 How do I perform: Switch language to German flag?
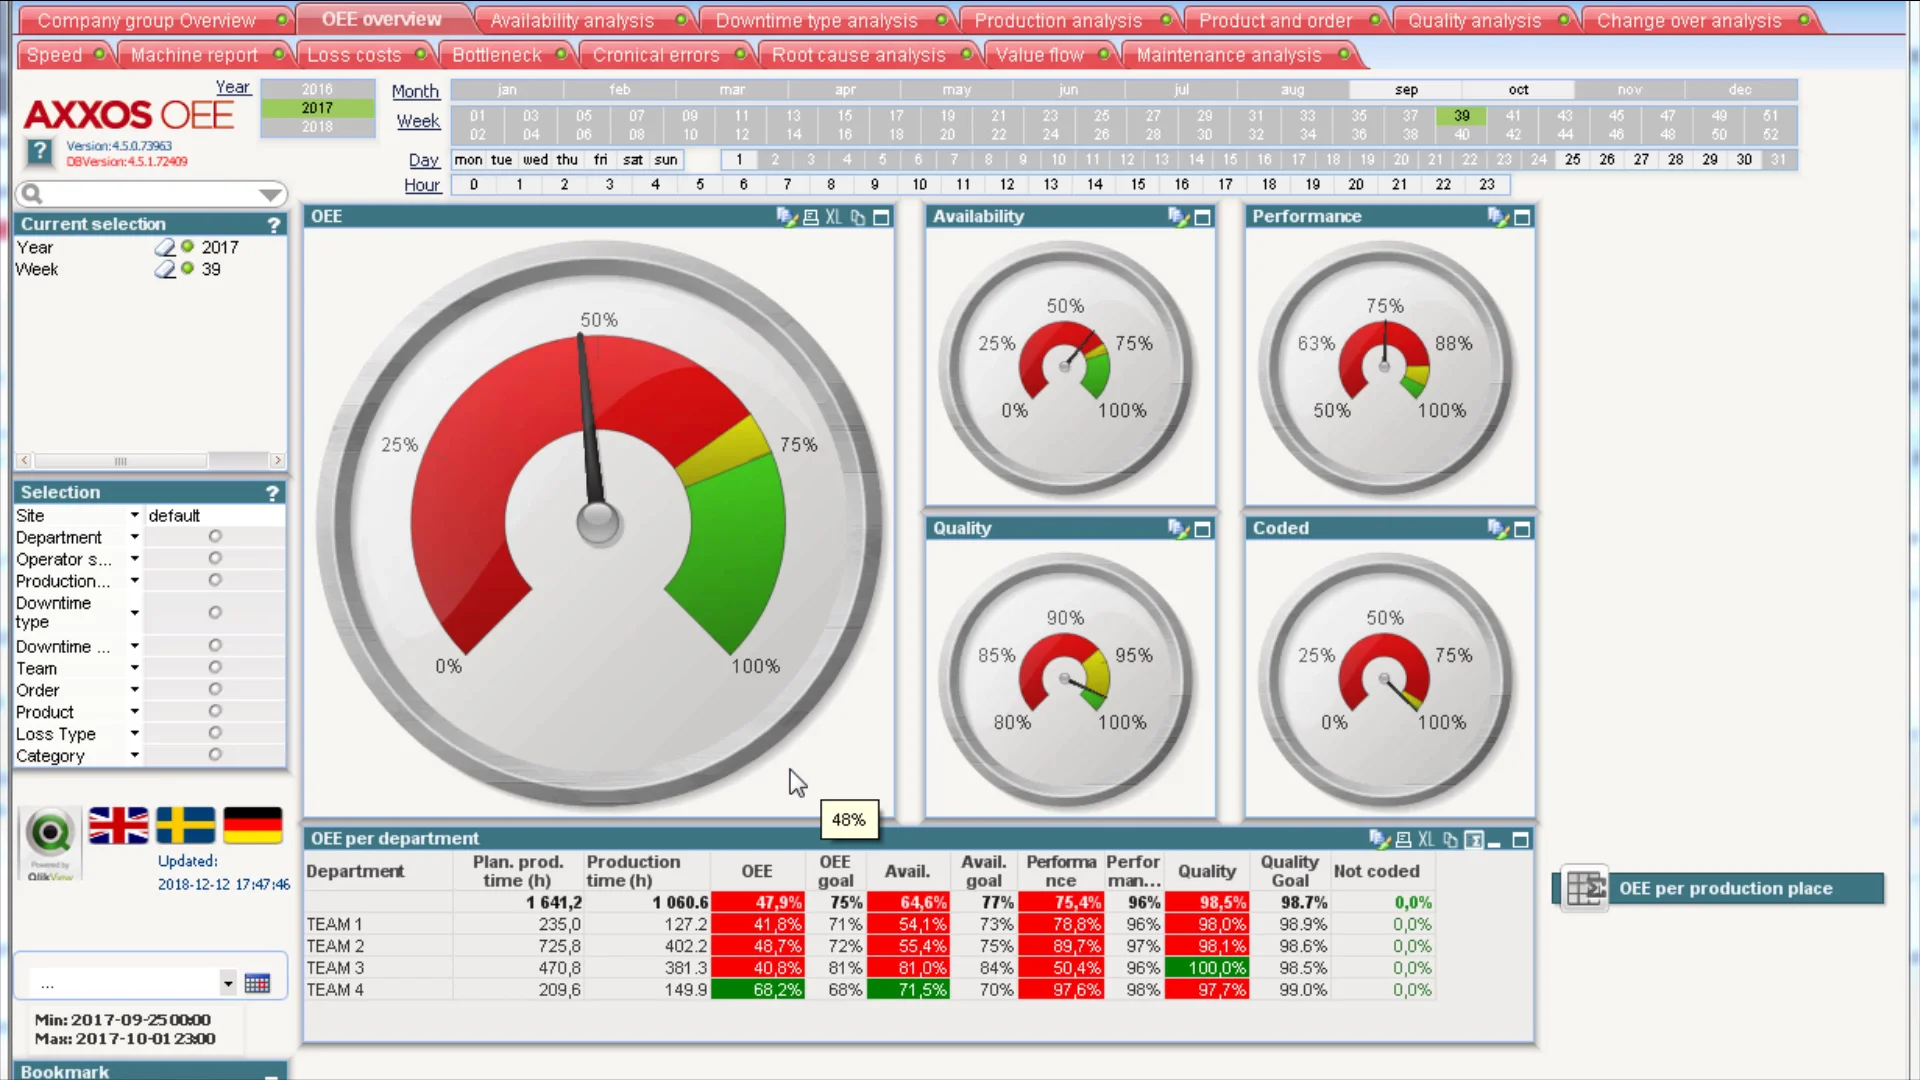point(252,826)
